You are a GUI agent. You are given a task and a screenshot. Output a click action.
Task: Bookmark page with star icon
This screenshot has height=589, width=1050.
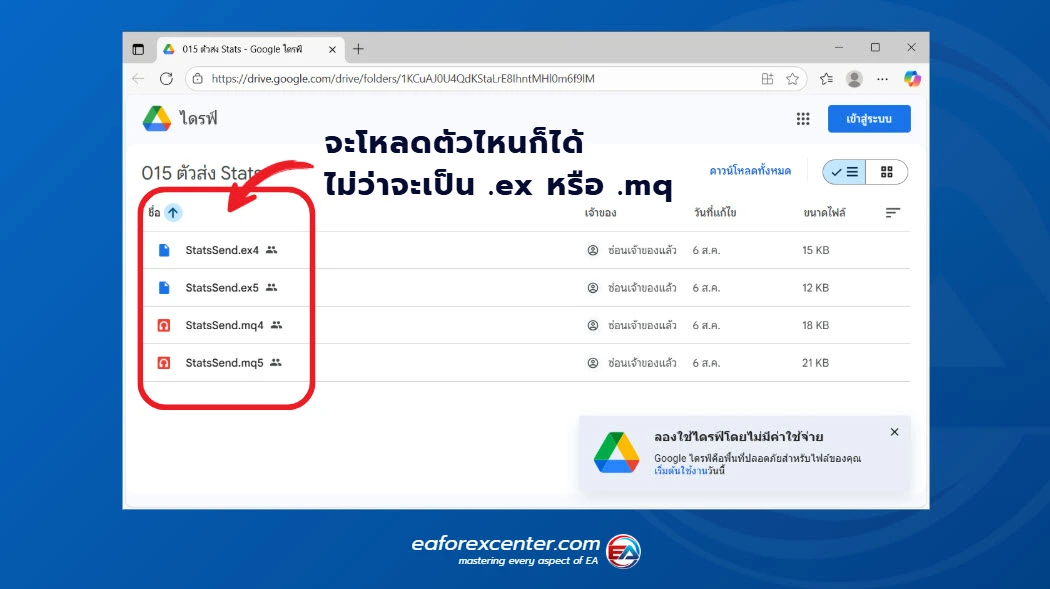click(x=793, y=79)
